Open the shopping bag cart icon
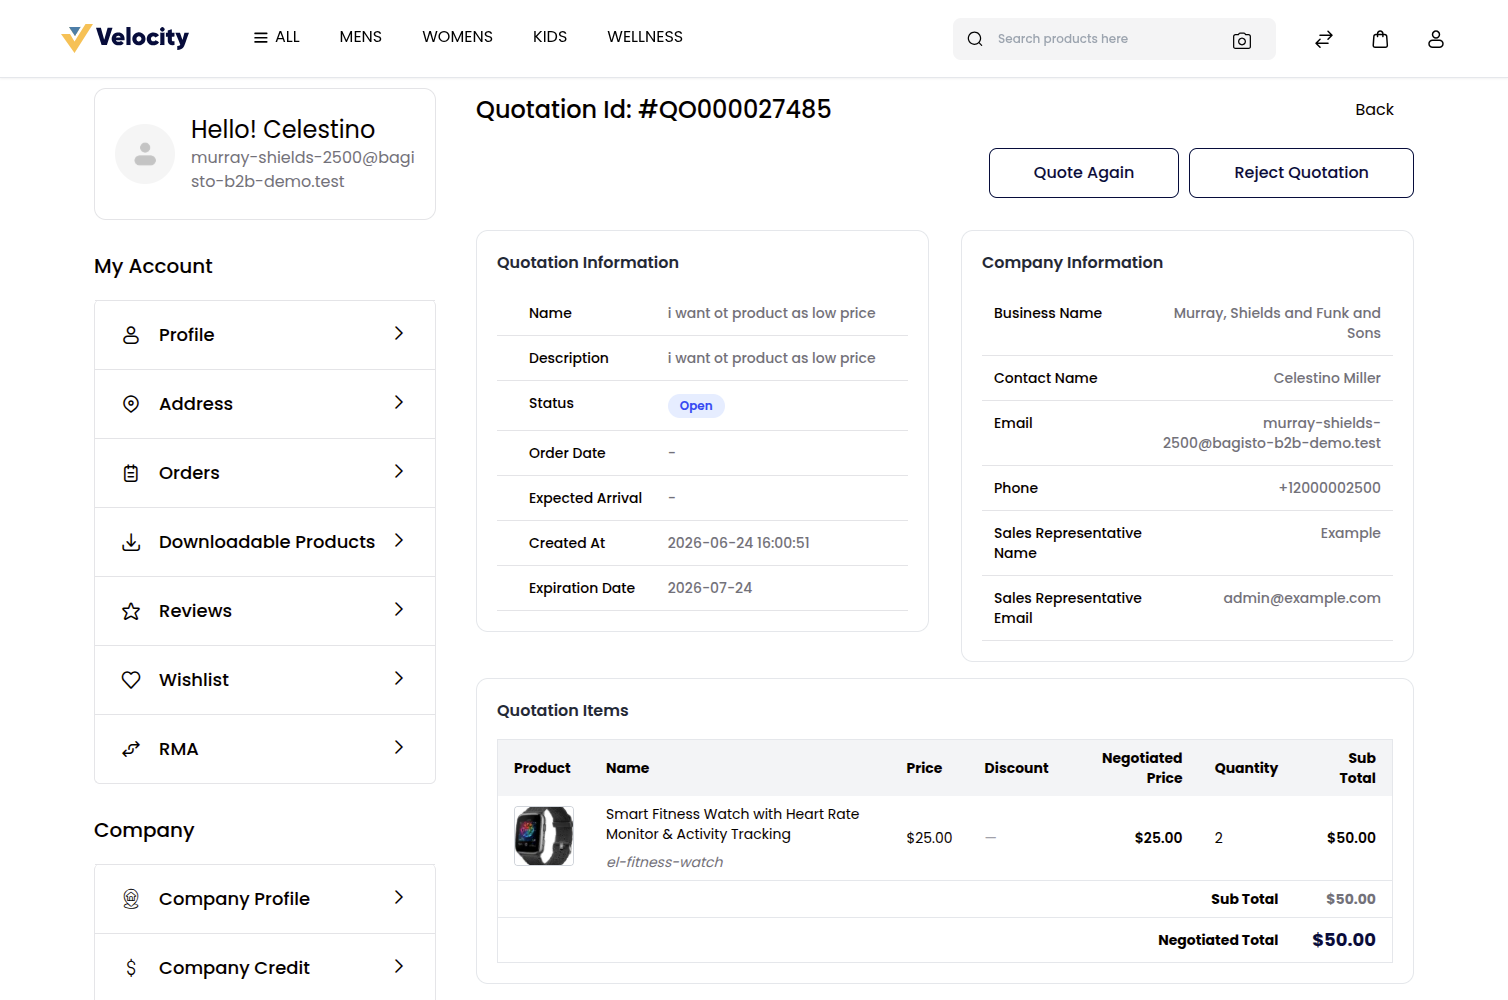The height and width of the screenshot is (1000, 1508). pos(1380,39)
